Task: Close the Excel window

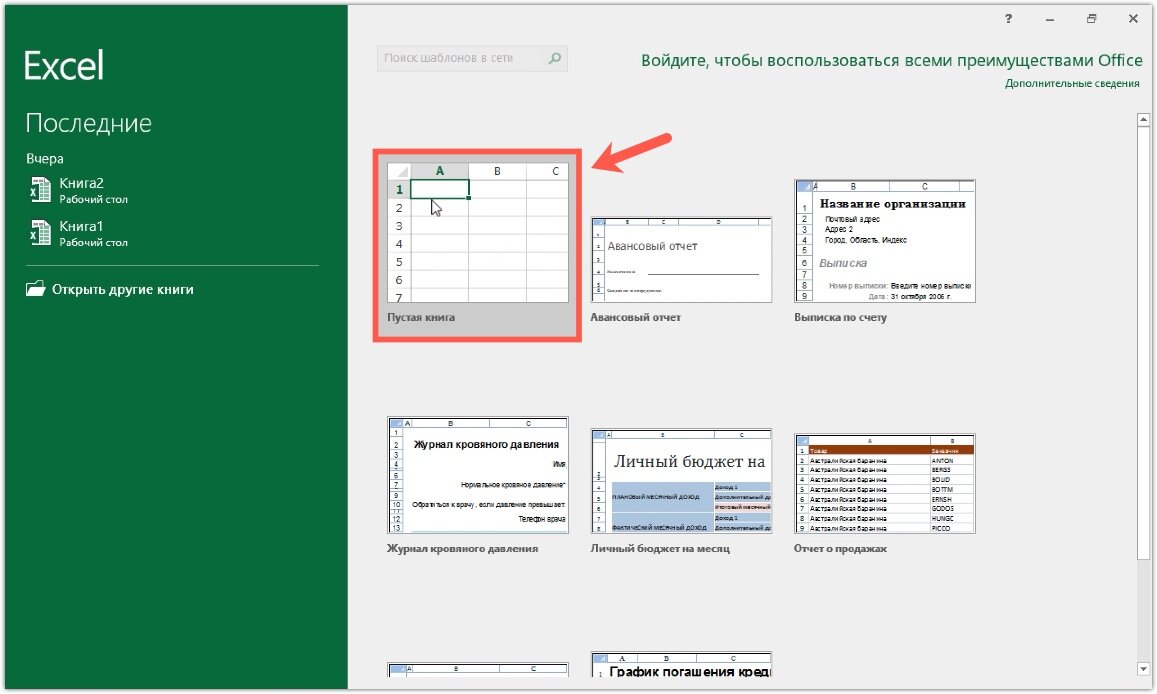Action: 1133,18
